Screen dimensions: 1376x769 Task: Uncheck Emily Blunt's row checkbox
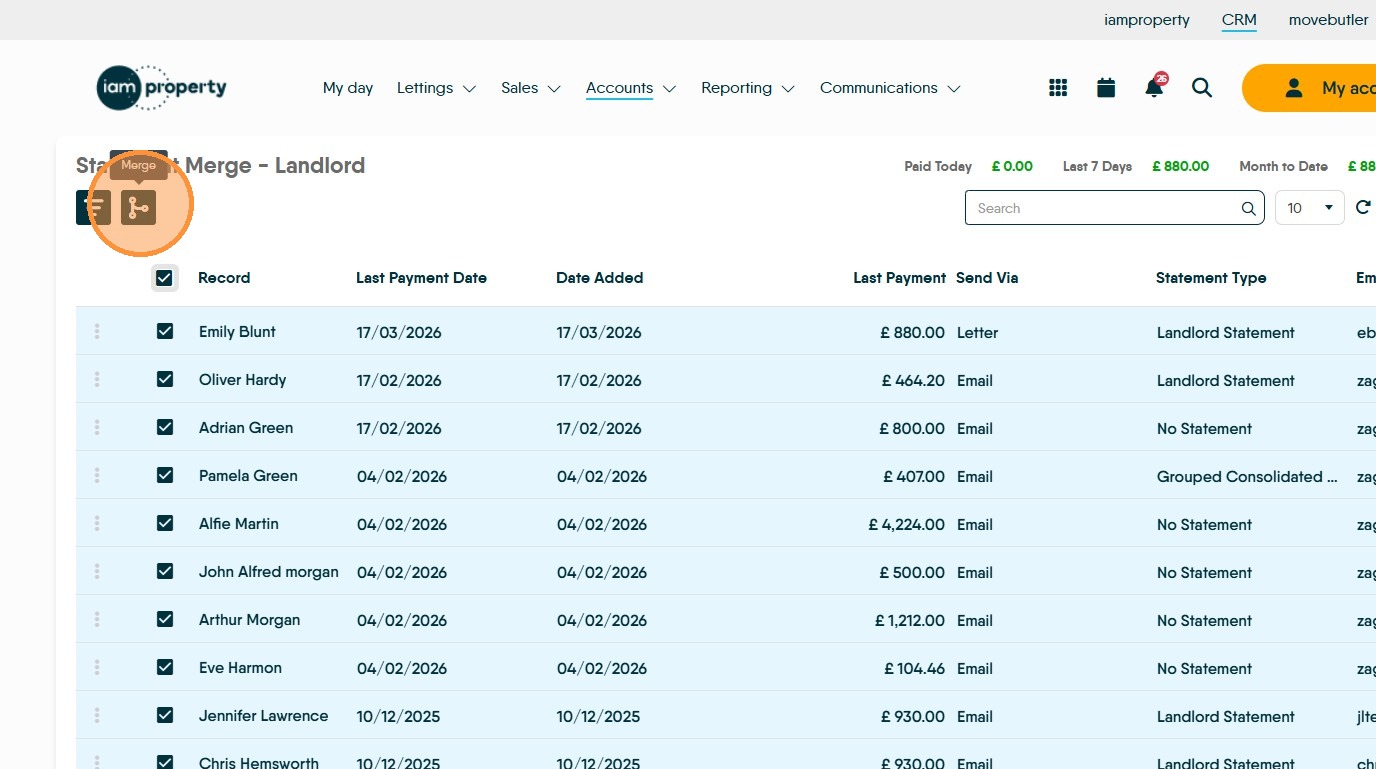165,331
